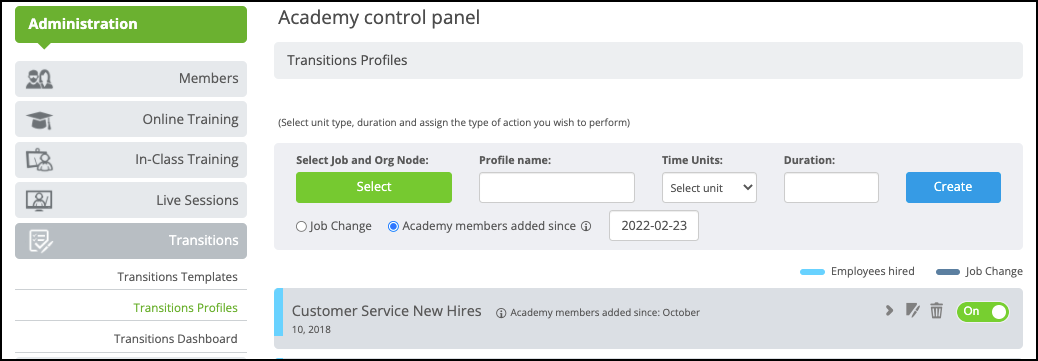Click the green Select job and org button

(x=374, y=187)
